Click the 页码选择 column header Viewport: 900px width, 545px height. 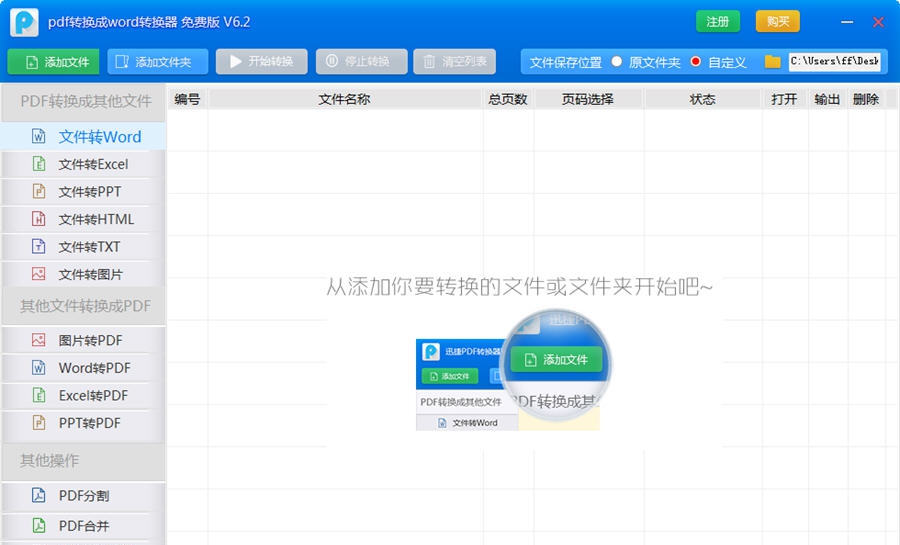[x=588, y=99]
